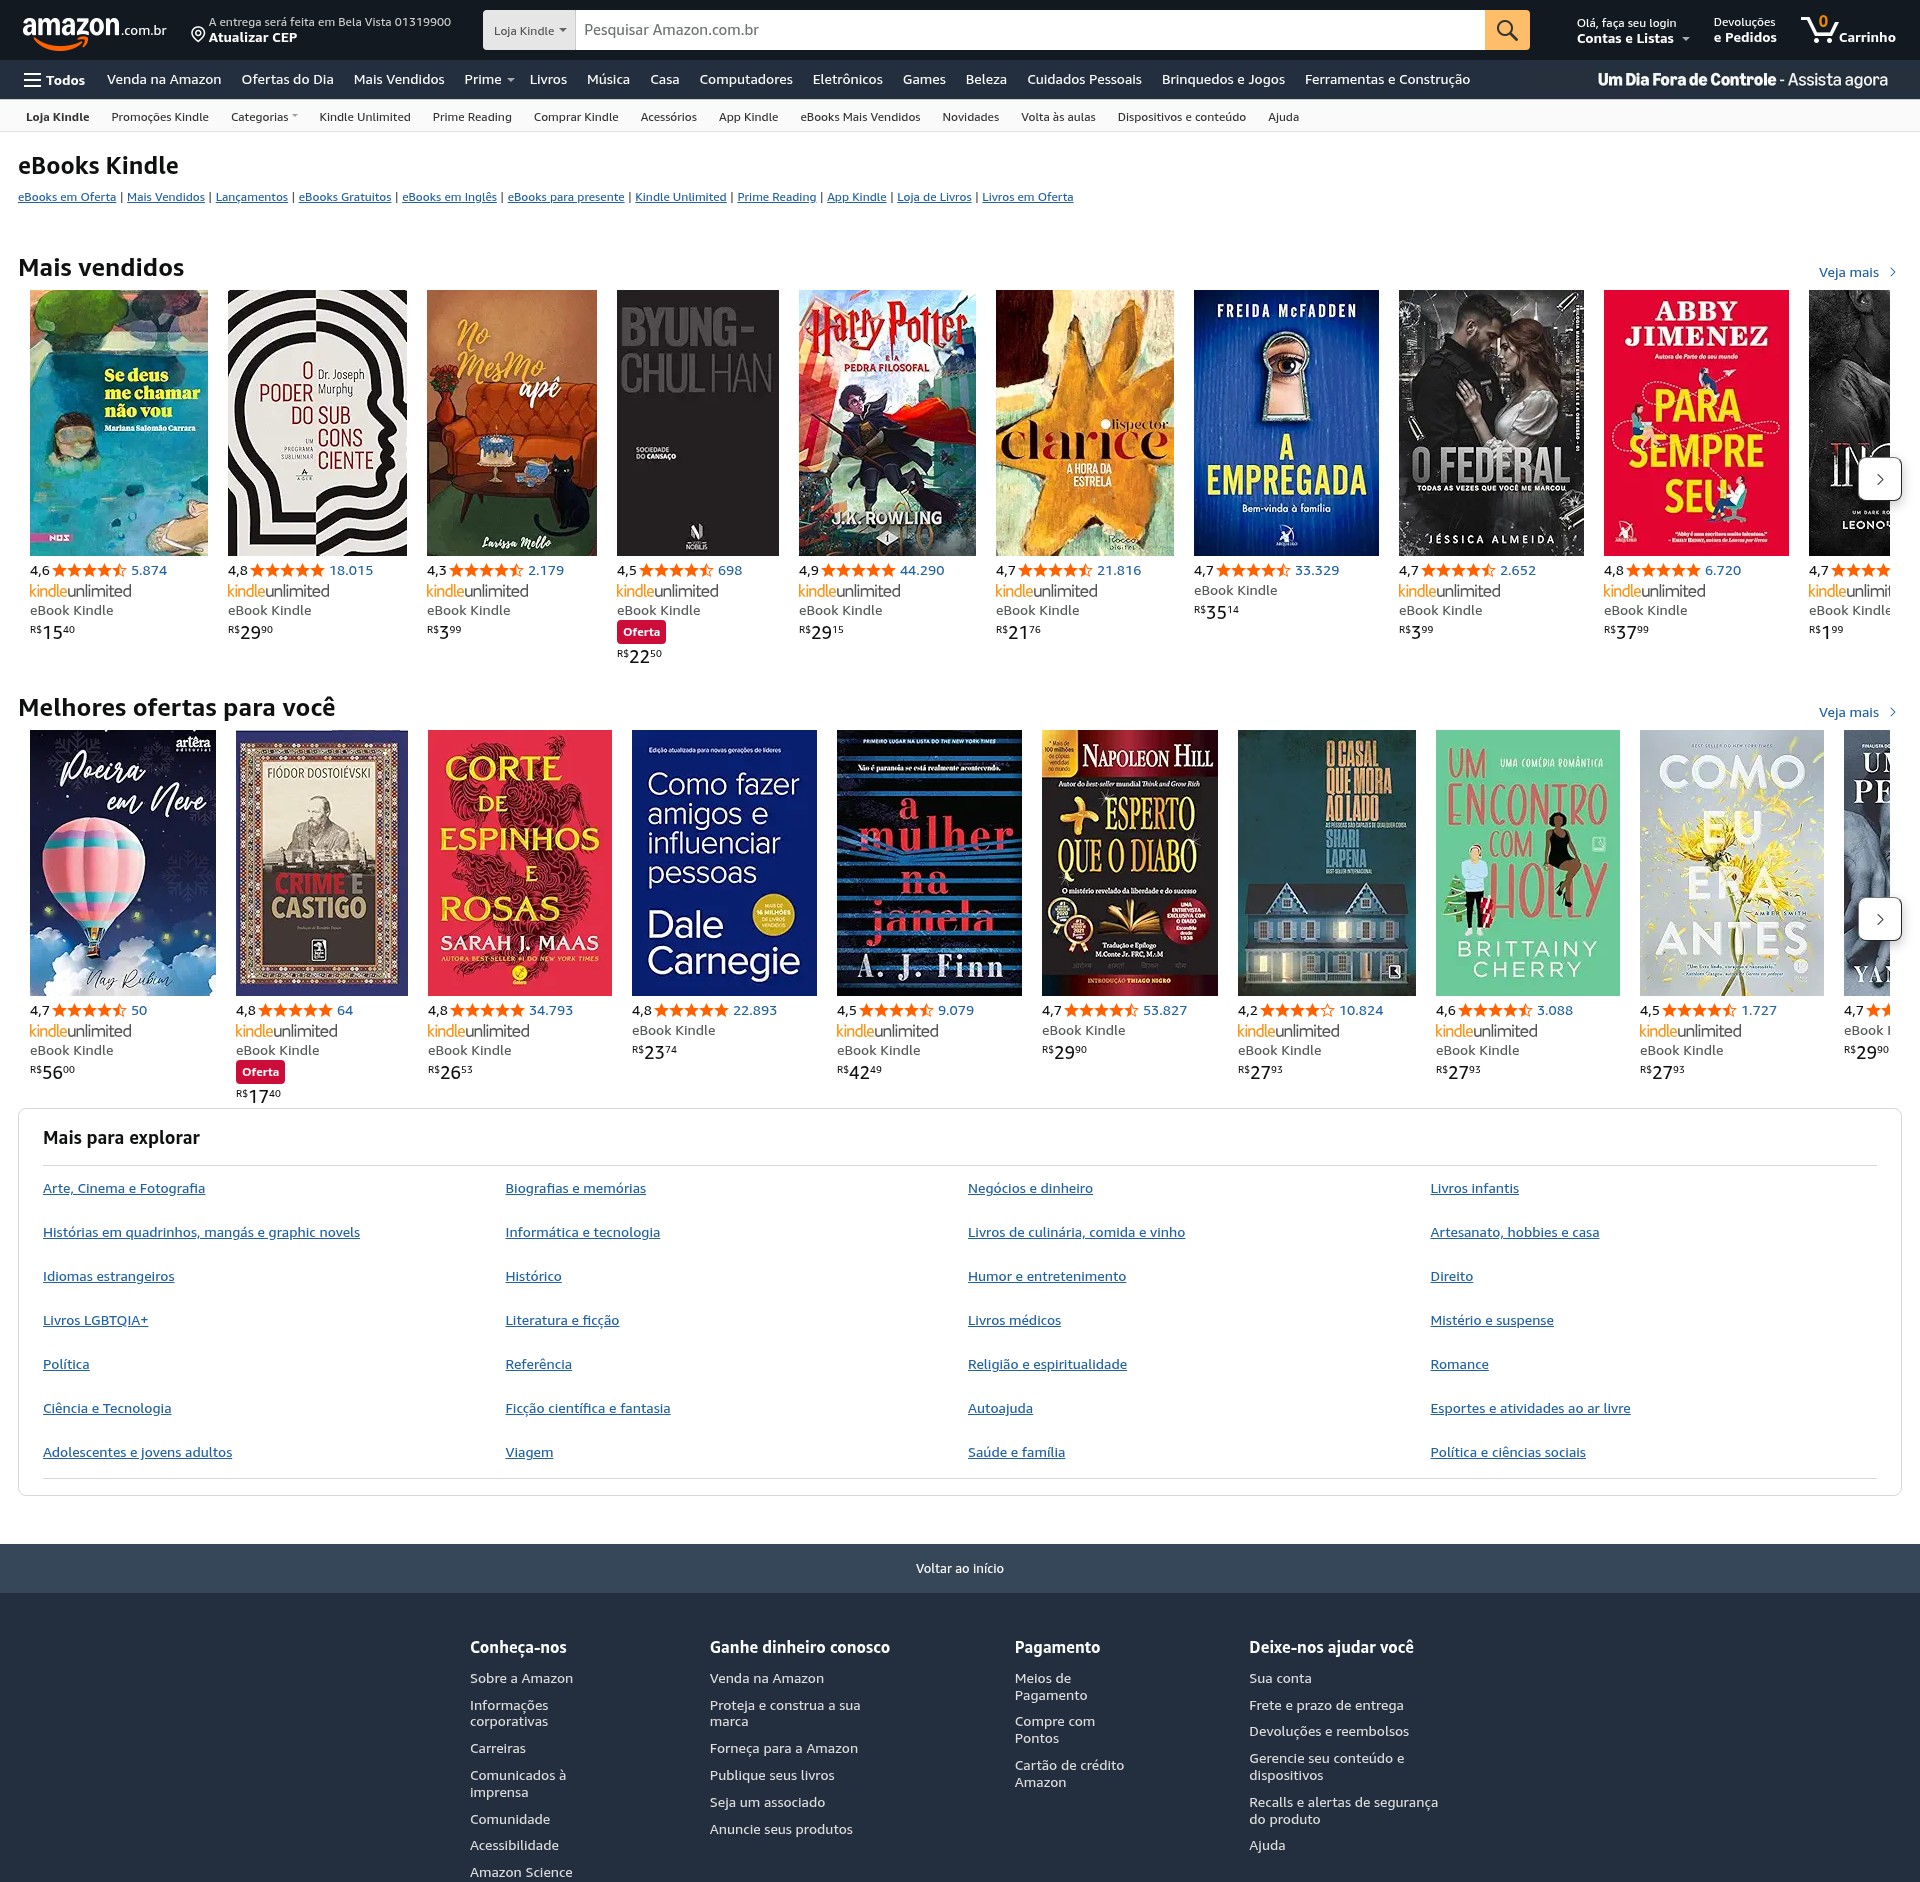Open Harry Potter e a Pedra Filosofal cover
Viewport: 1920px width, 1882px height.
pyautogui.click(x=887, y=423)
